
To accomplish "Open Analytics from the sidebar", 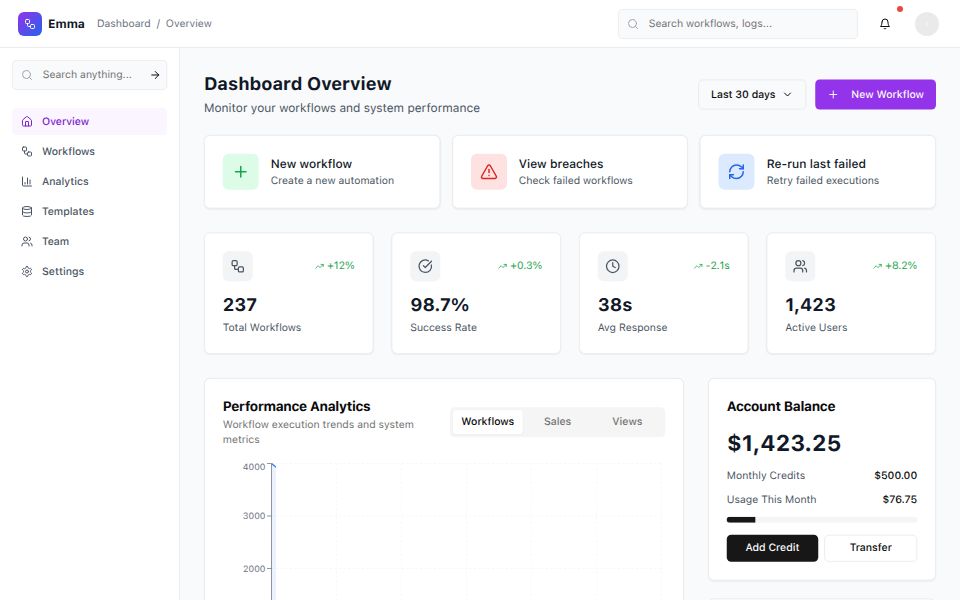I will (28, 181).
